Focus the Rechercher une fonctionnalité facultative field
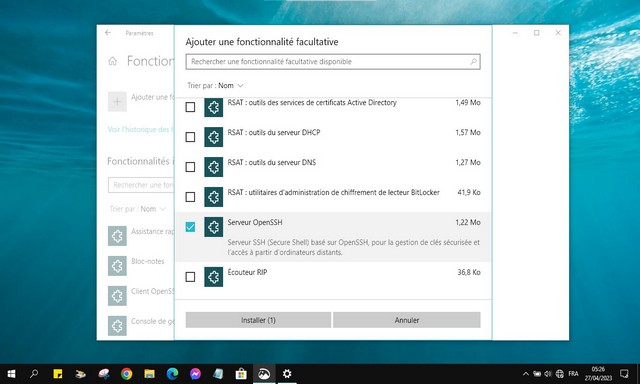Screen dimensions: 640x384 (x=333, y=62)
